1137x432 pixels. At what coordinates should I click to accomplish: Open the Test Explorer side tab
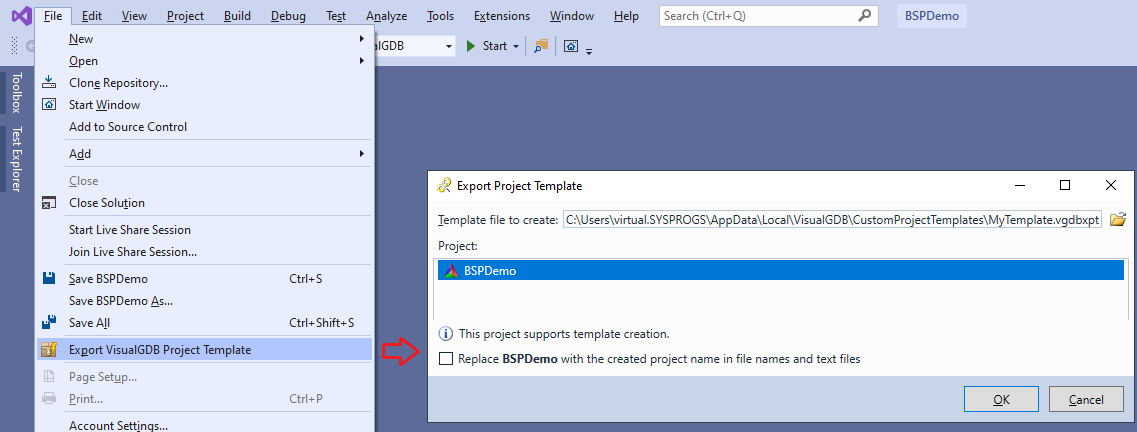pos(17,158)
